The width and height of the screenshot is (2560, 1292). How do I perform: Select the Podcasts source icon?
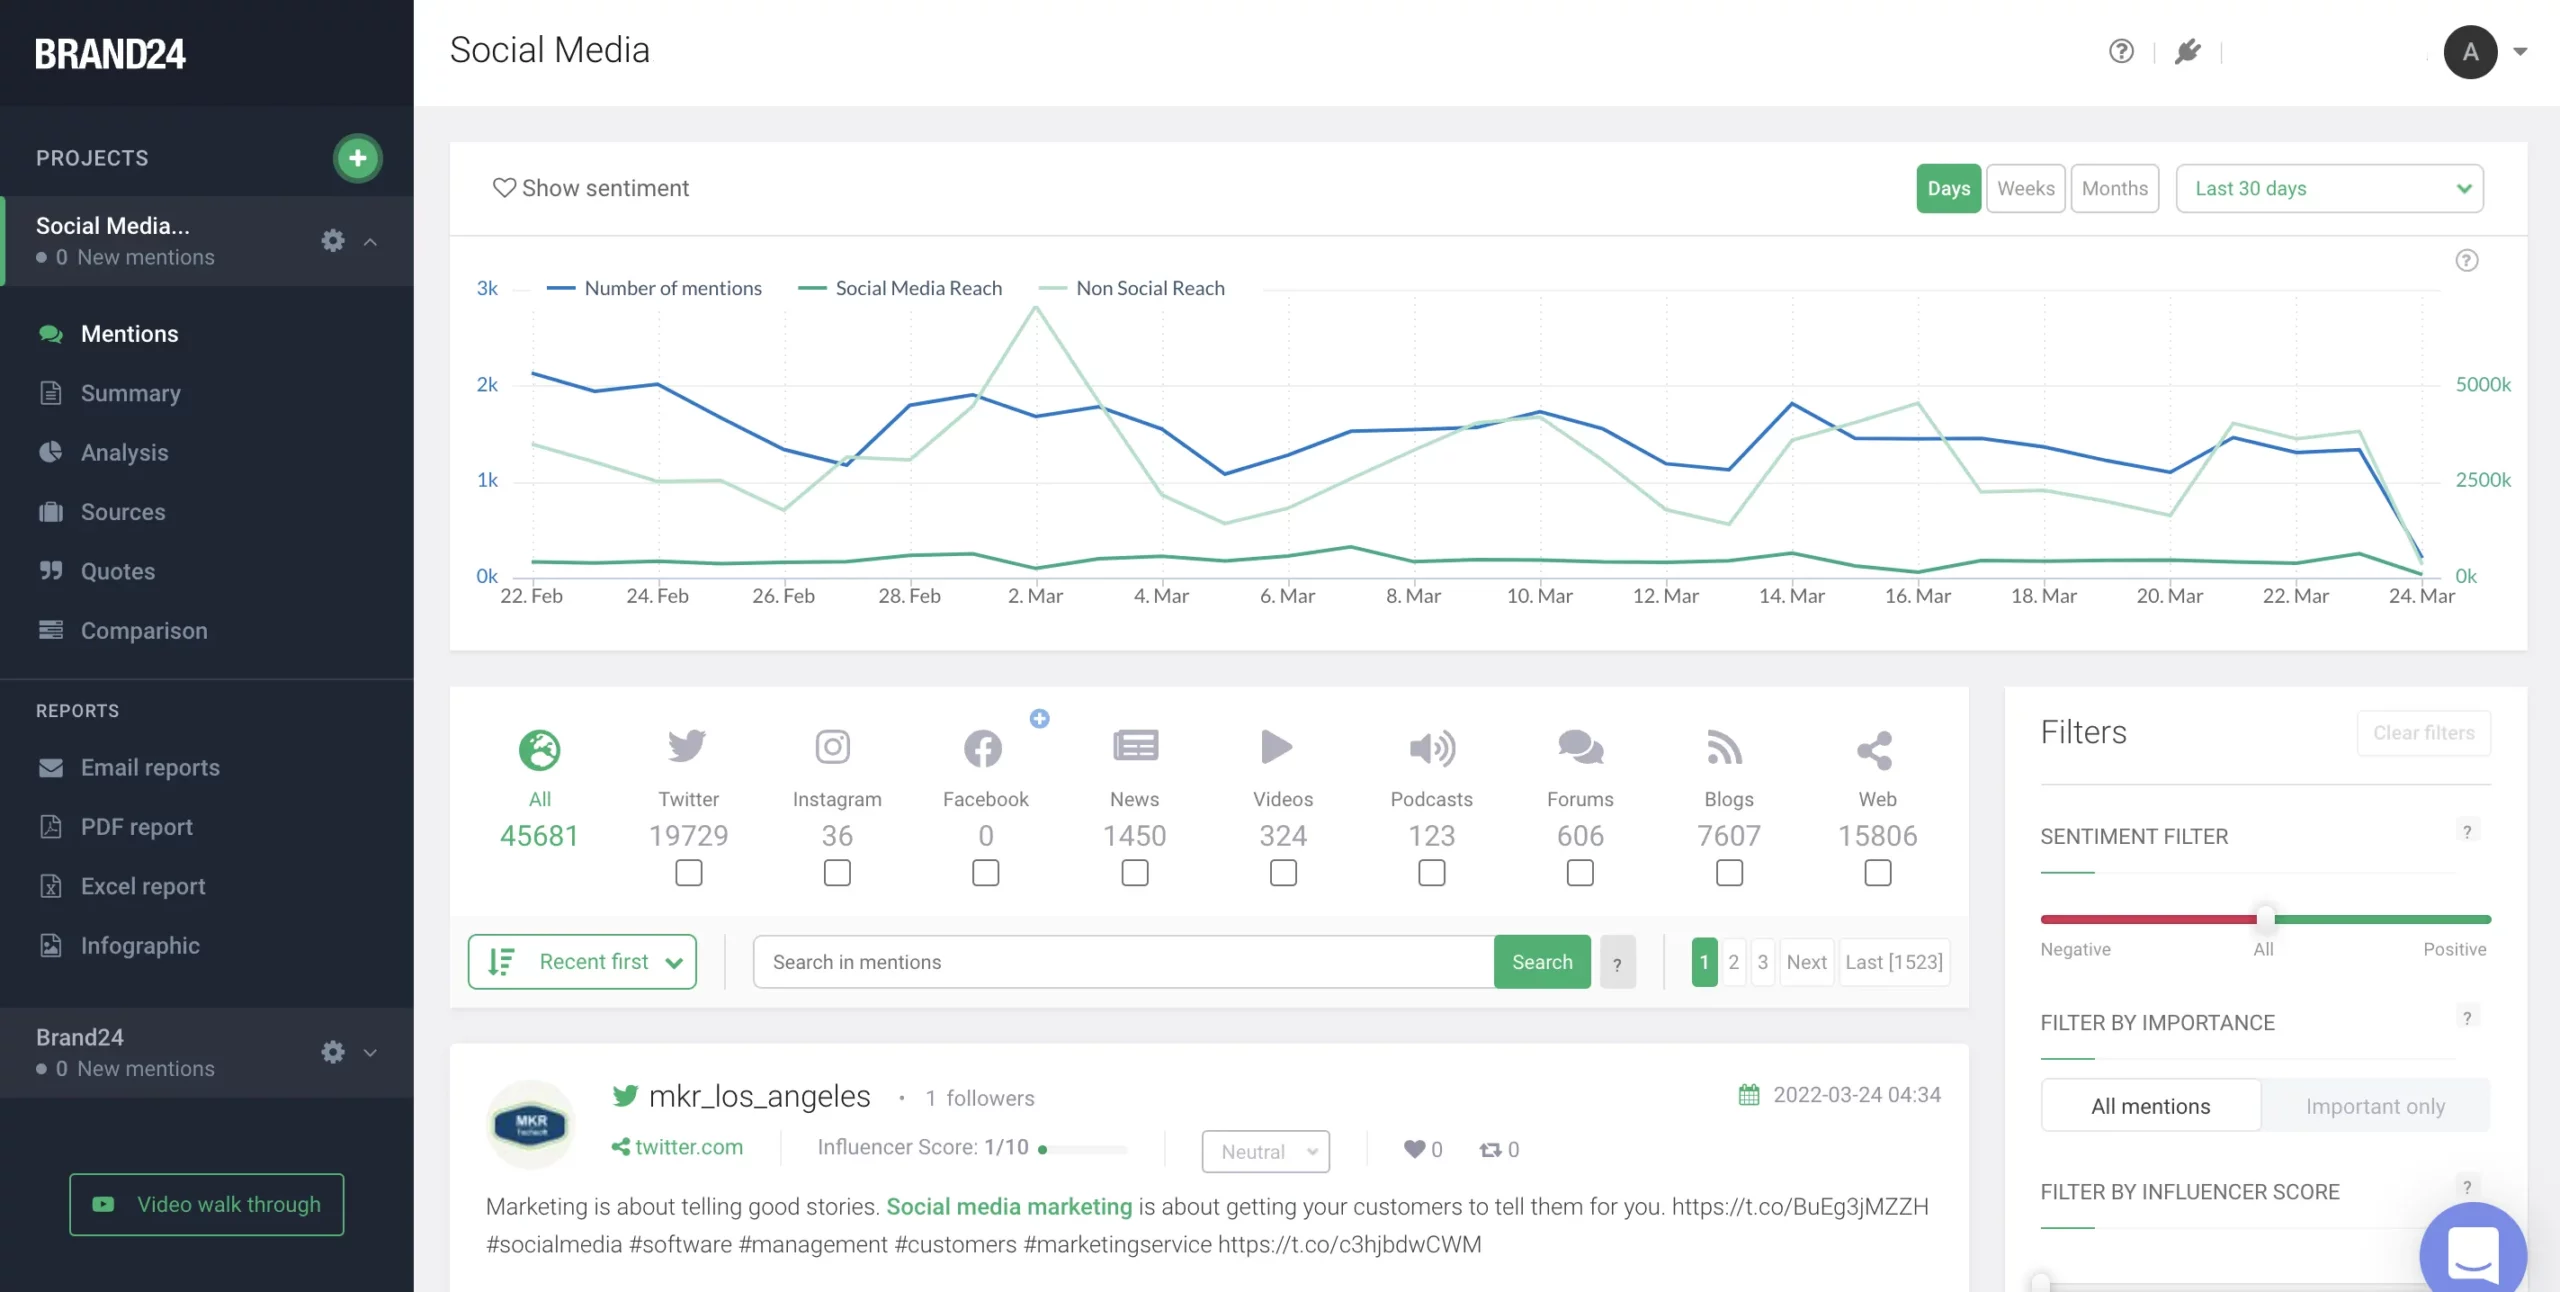tap(1431, 747)
